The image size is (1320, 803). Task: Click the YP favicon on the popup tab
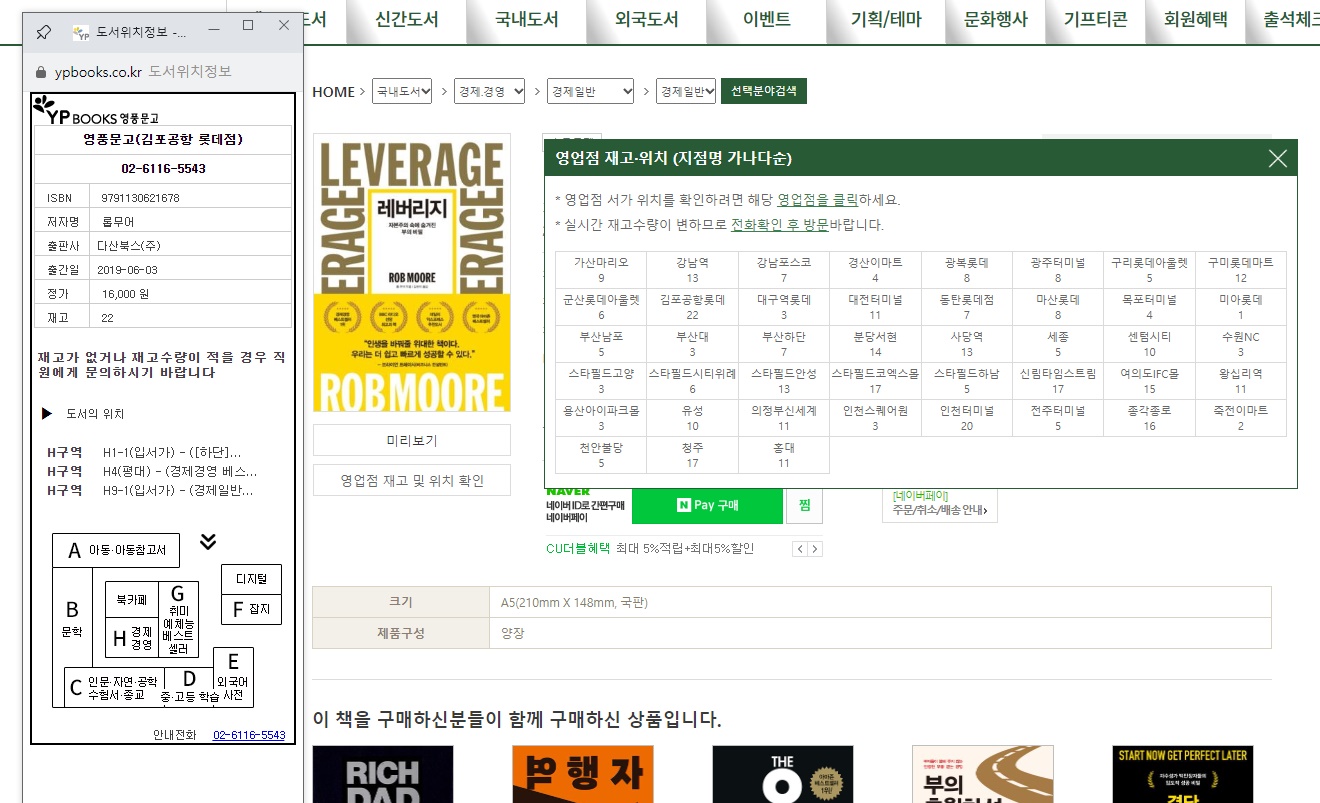tap(82, 33)
